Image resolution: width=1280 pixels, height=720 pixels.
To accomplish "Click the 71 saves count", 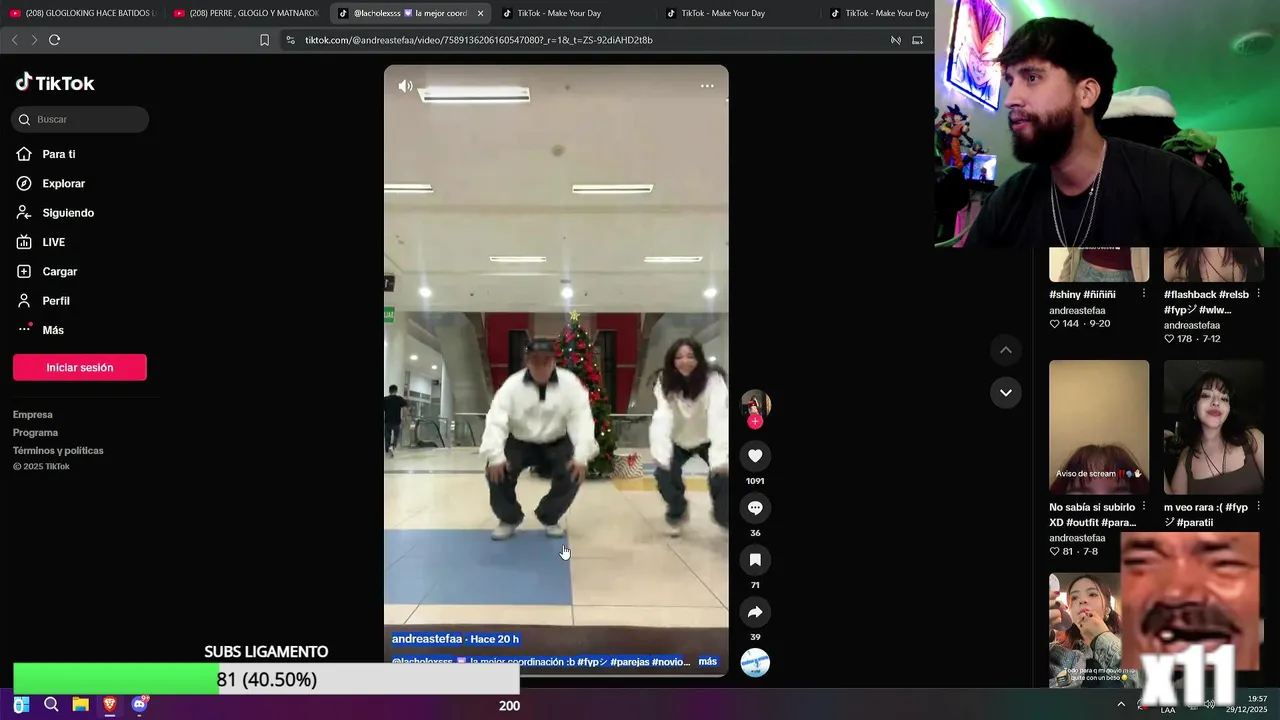I will point(755,585).
